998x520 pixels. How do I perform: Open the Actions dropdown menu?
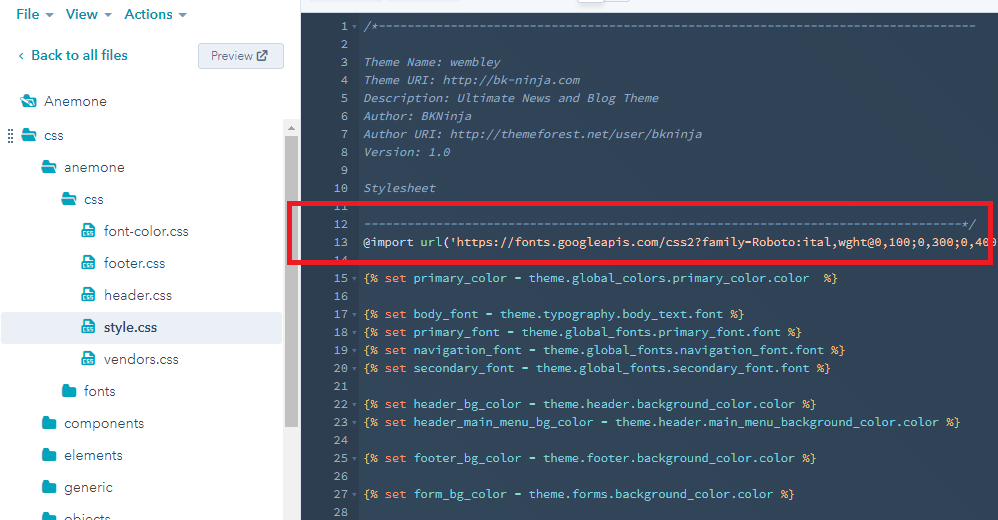click(x=155, y=14)
